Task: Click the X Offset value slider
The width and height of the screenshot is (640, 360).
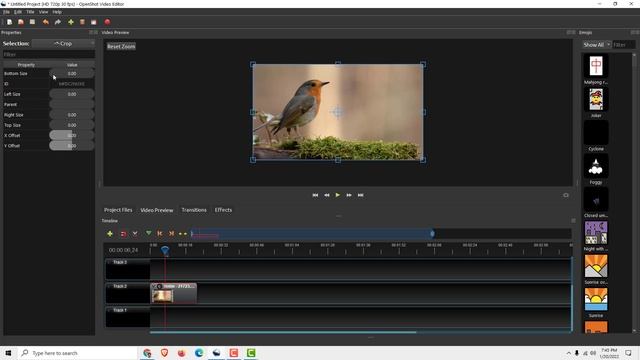Action: tap(72, 135)
